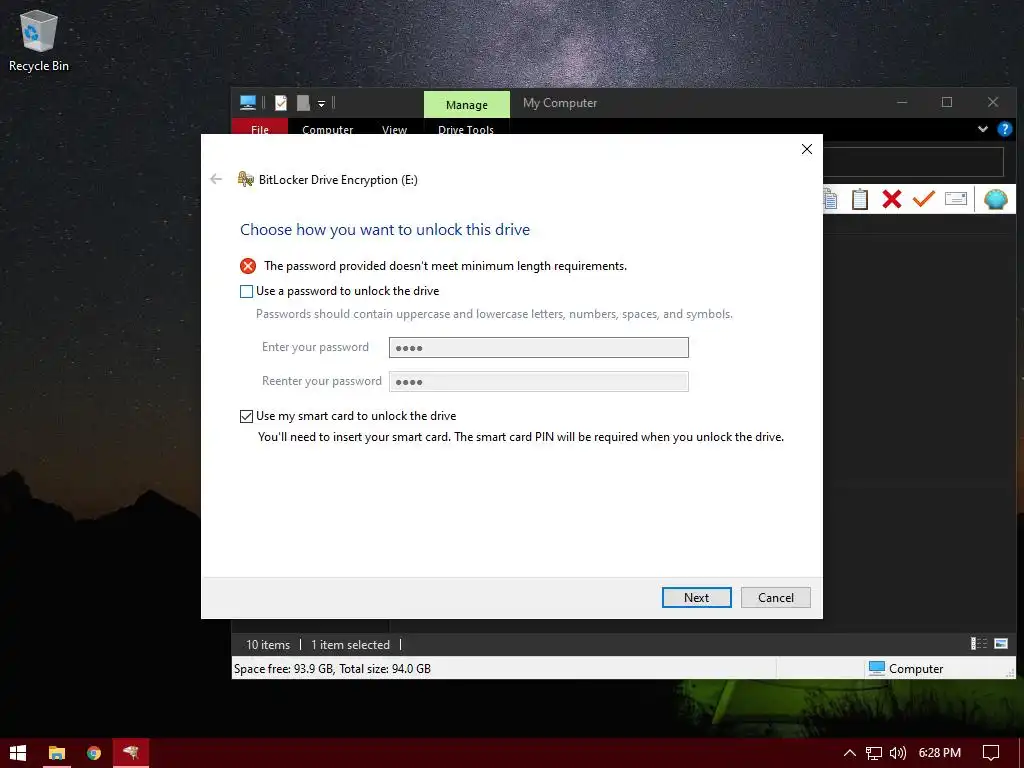Open the network tray icon
Screen dimensions: 1024x768
click(873, 753)
